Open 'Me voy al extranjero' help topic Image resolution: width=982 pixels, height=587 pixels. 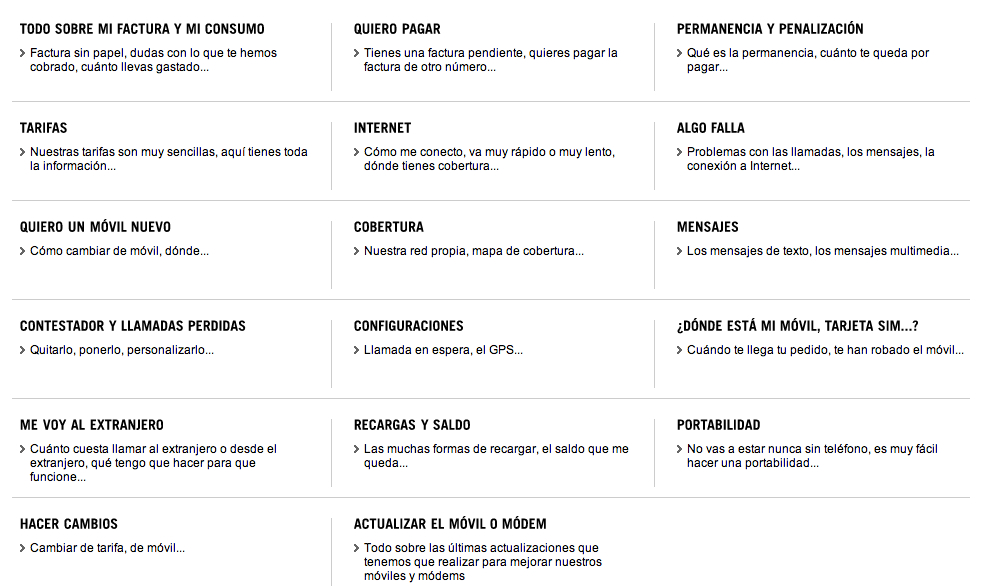click(91, 425)
